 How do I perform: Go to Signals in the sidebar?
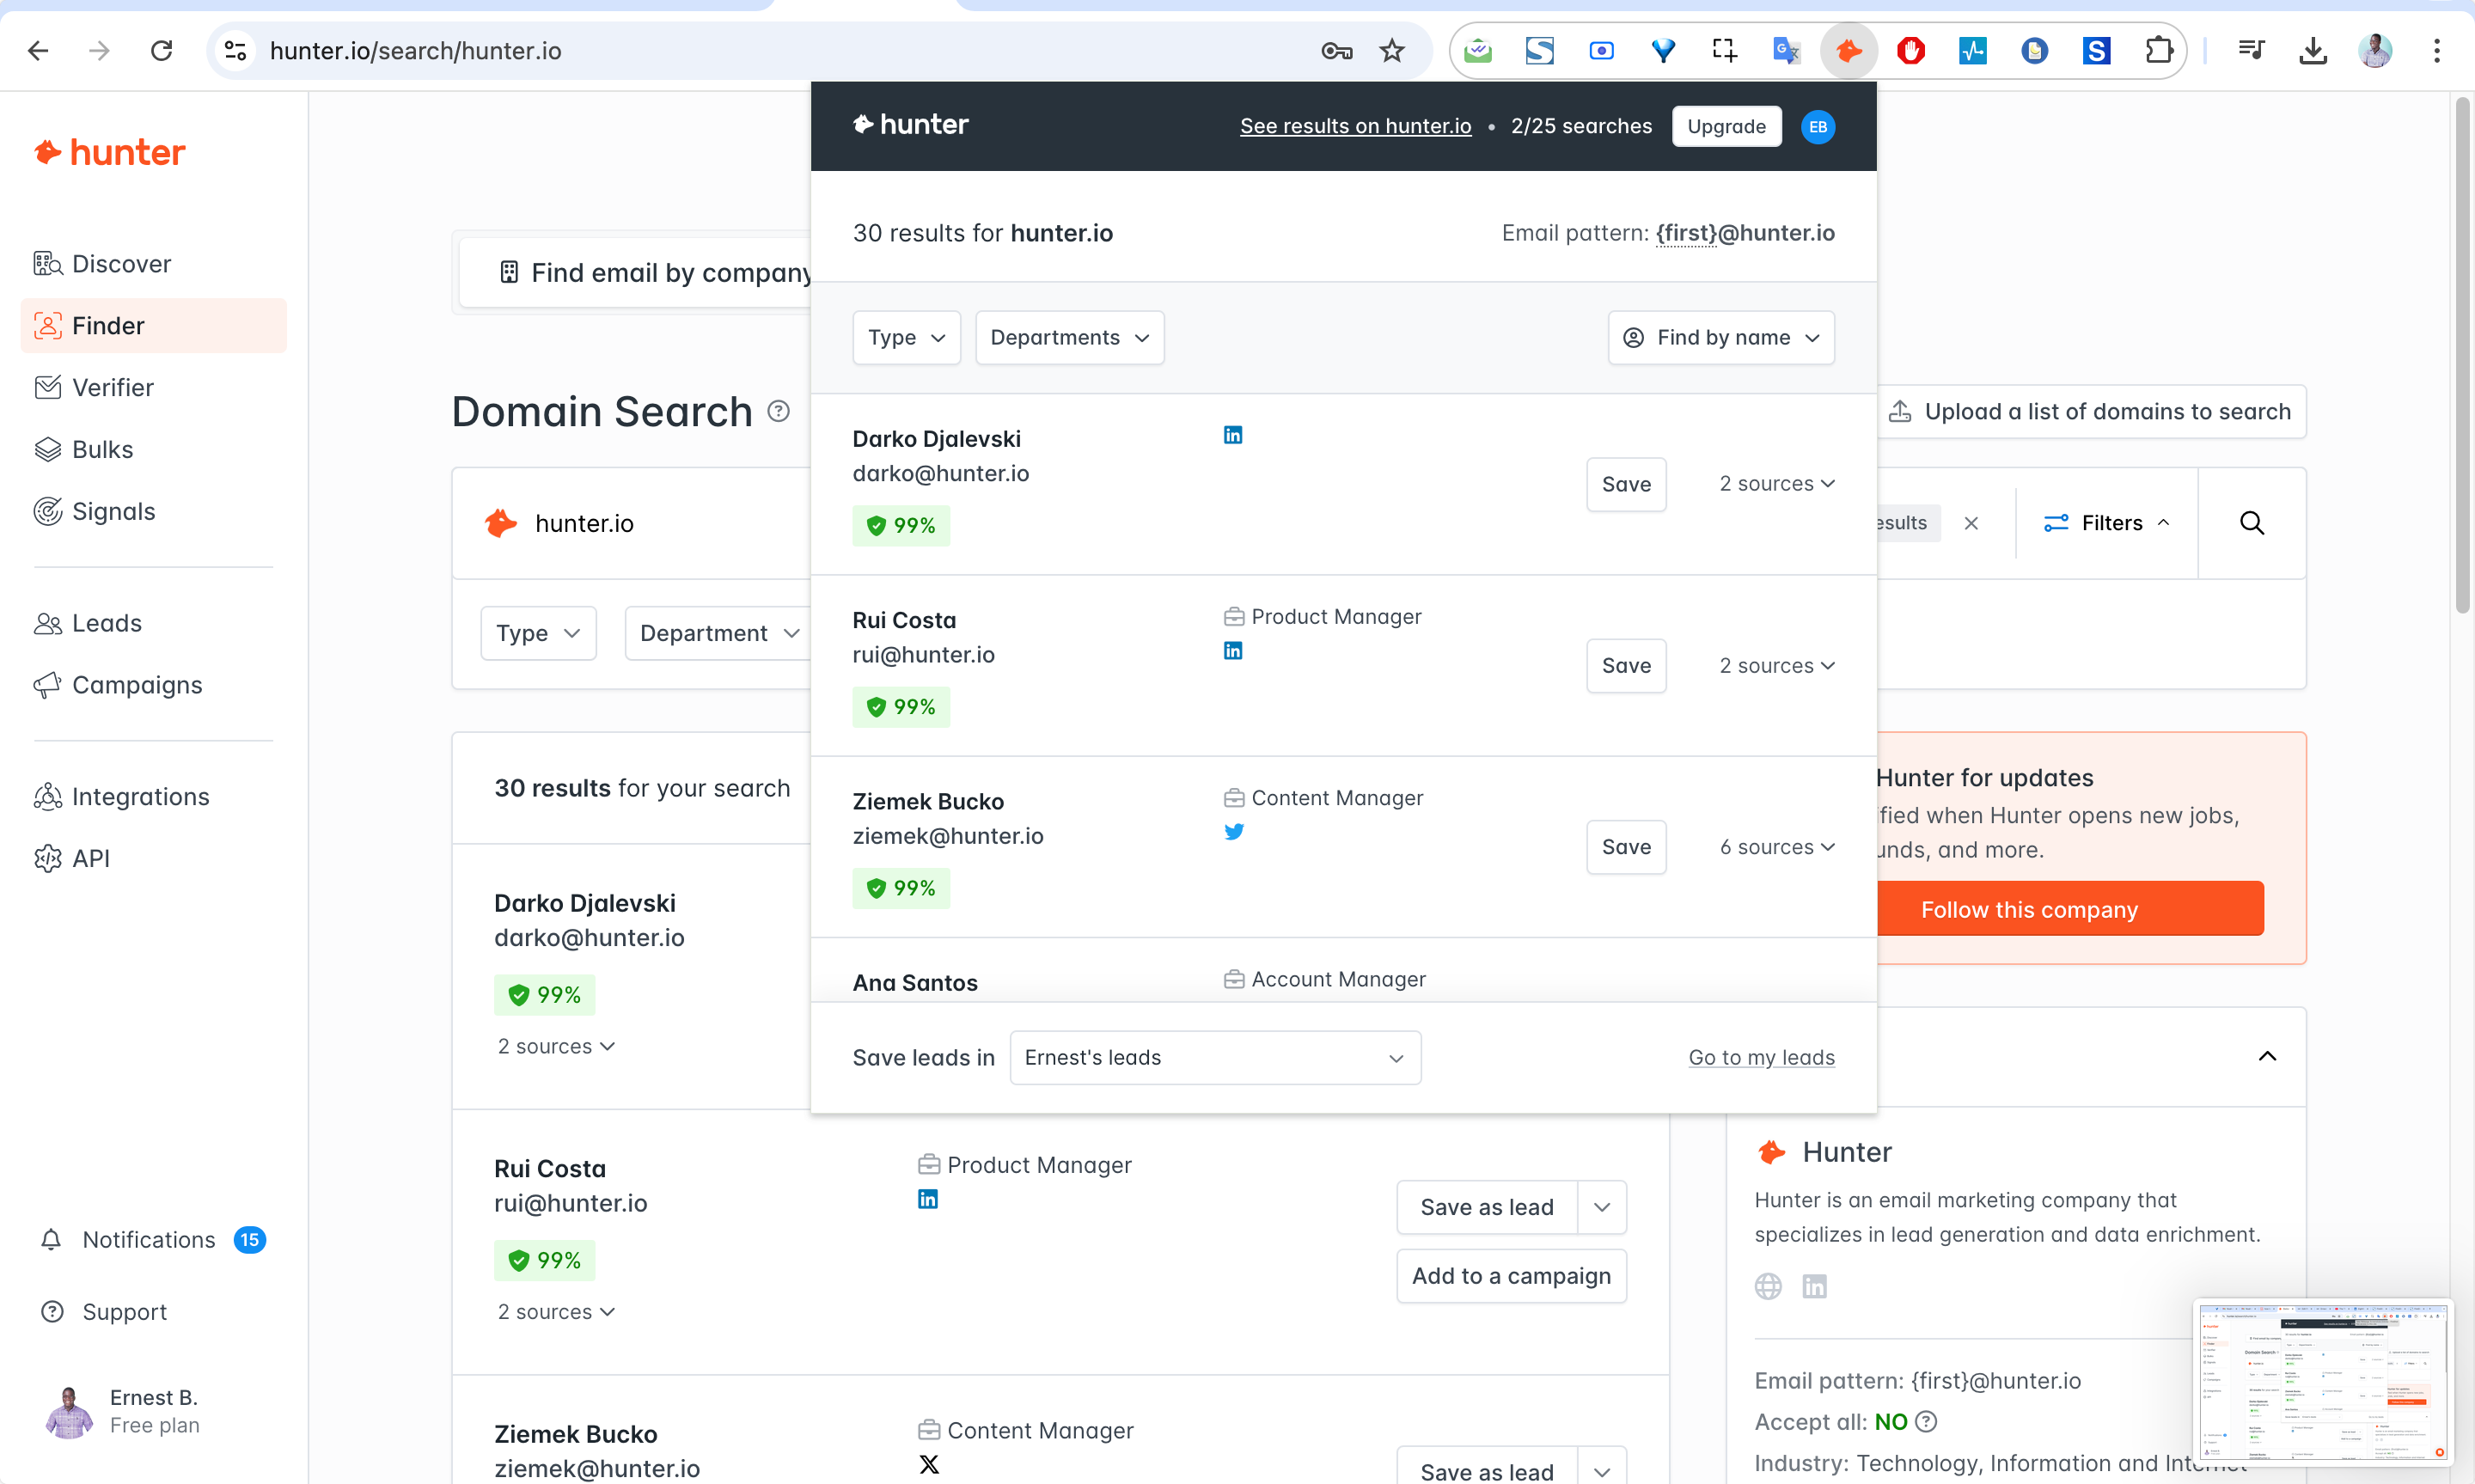153,511
